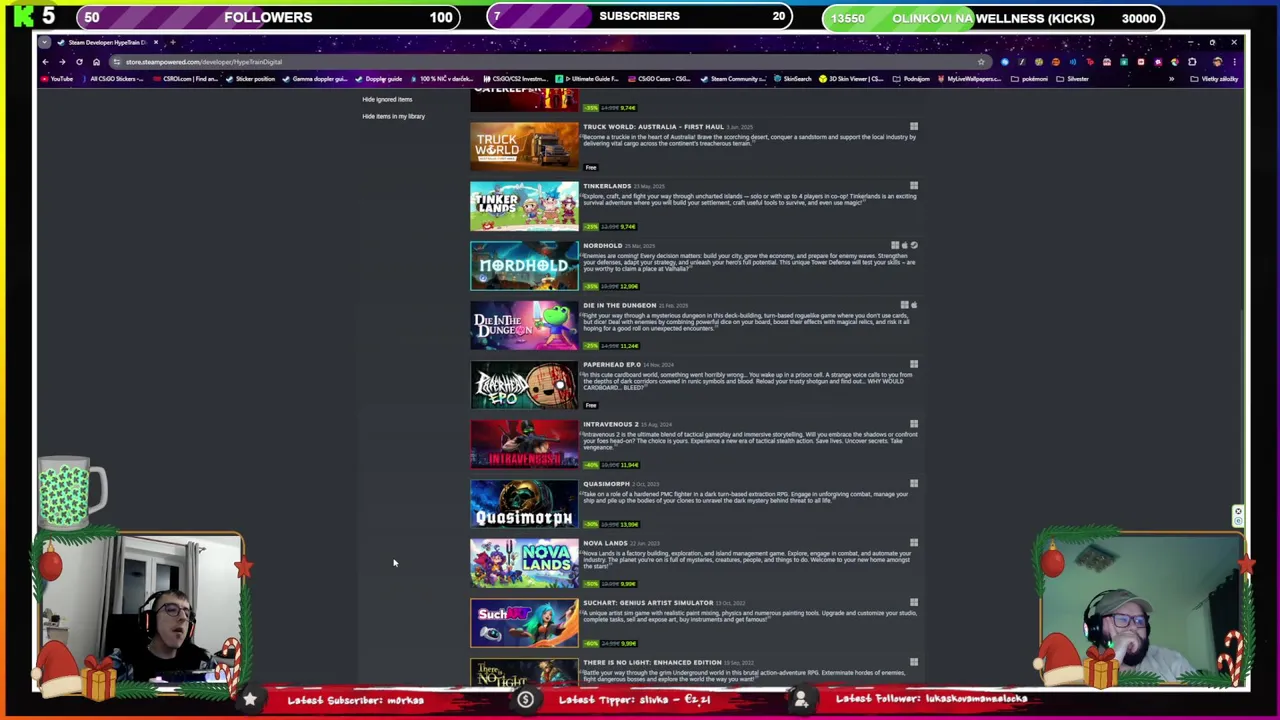Go back with the browser back arrow
The width and height of the screenshot is (1280, 720).
45,62
